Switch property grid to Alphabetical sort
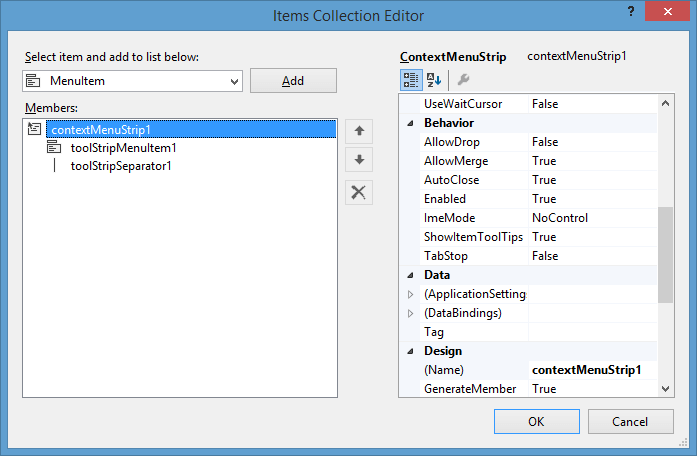Viewport: 697px width, 456px height. (x=434, y=80)
